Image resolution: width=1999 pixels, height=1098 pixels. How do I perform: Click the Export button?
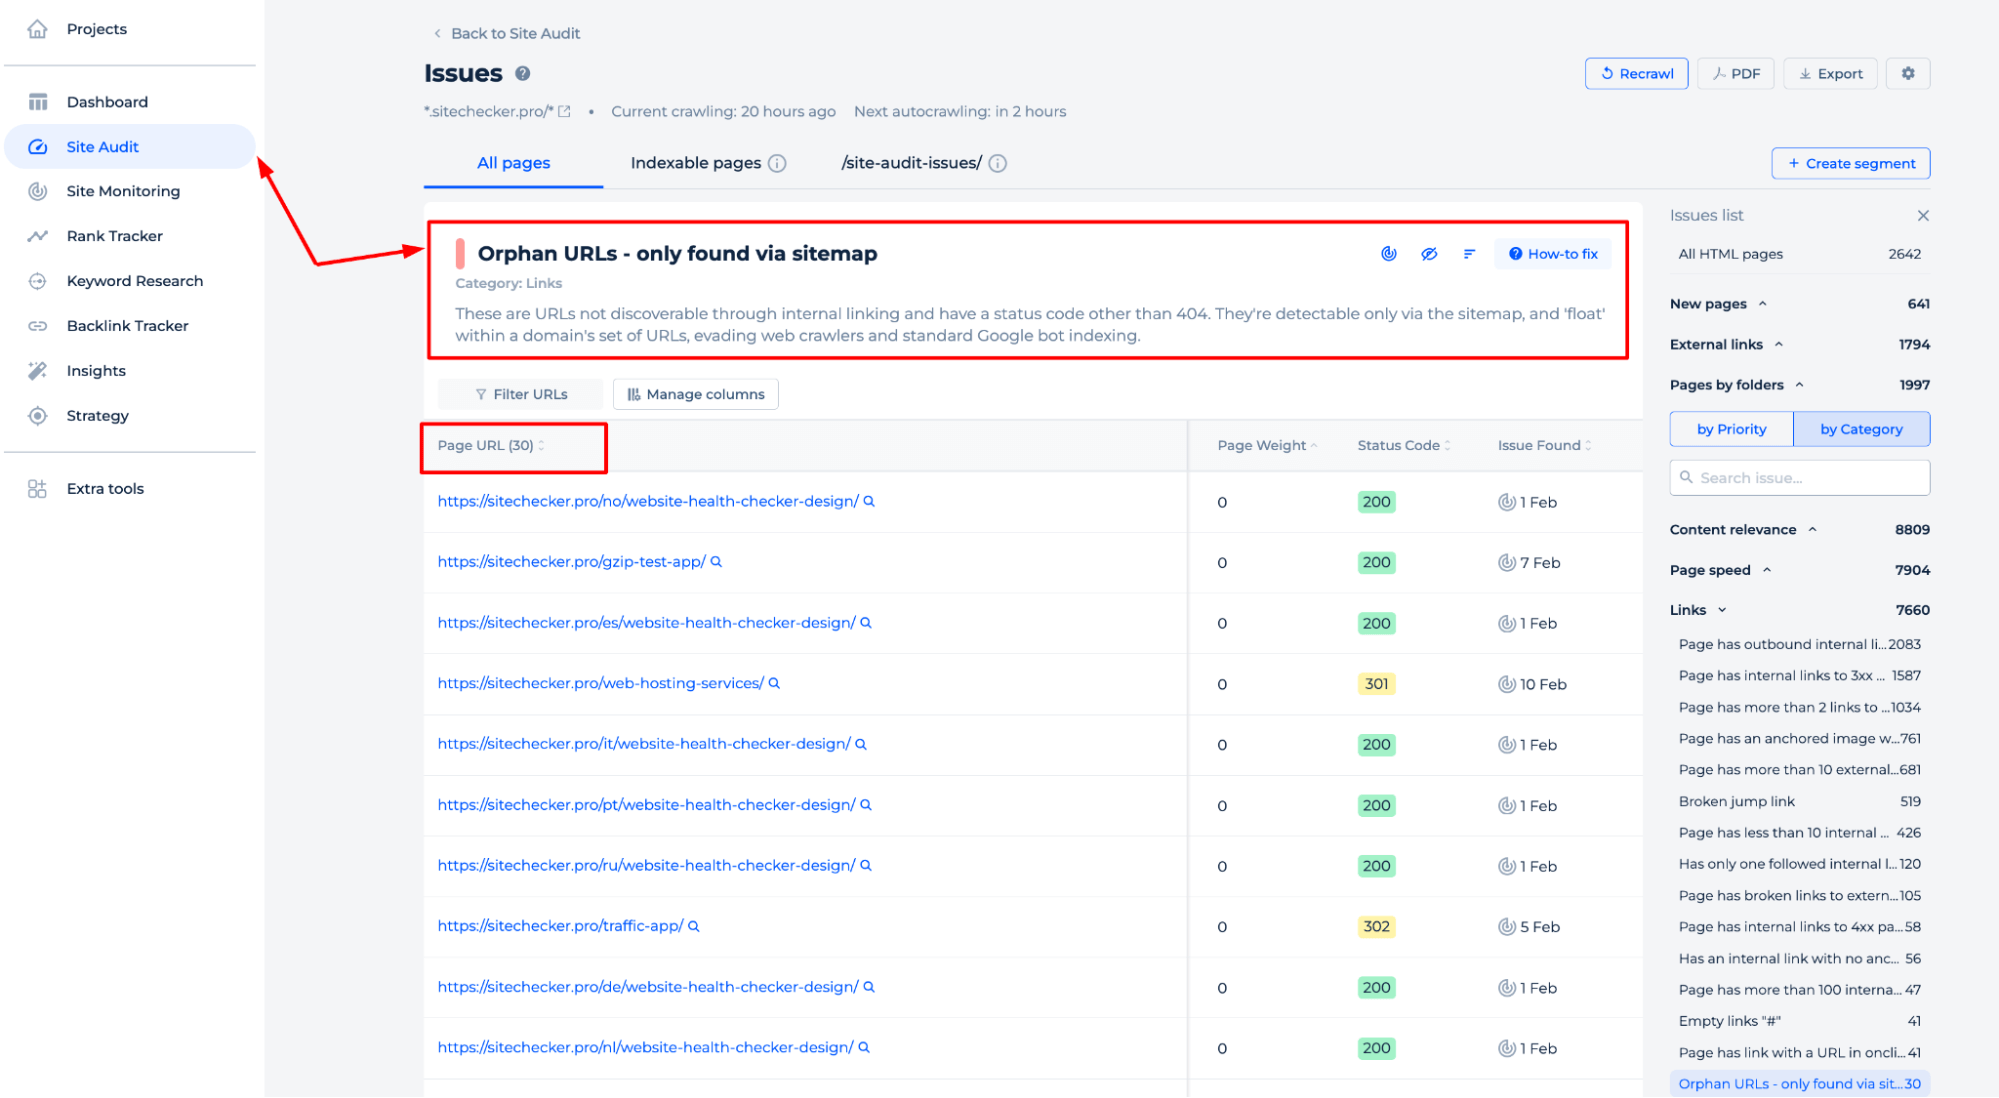(1830, 74)
